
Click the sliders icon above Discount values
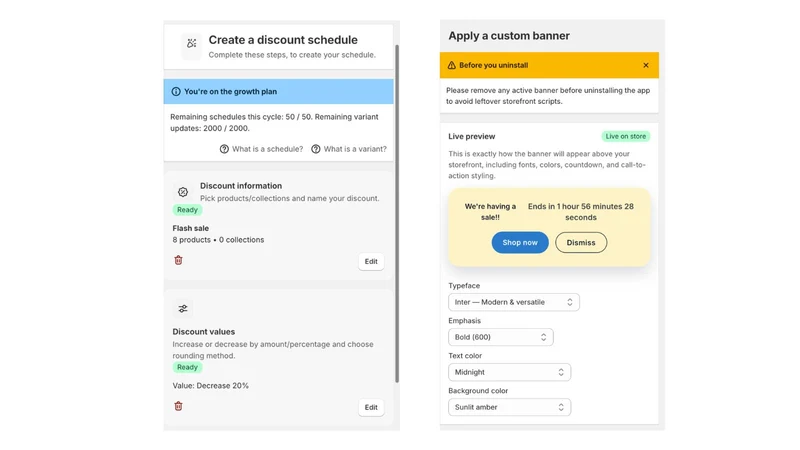pos(183,309)
